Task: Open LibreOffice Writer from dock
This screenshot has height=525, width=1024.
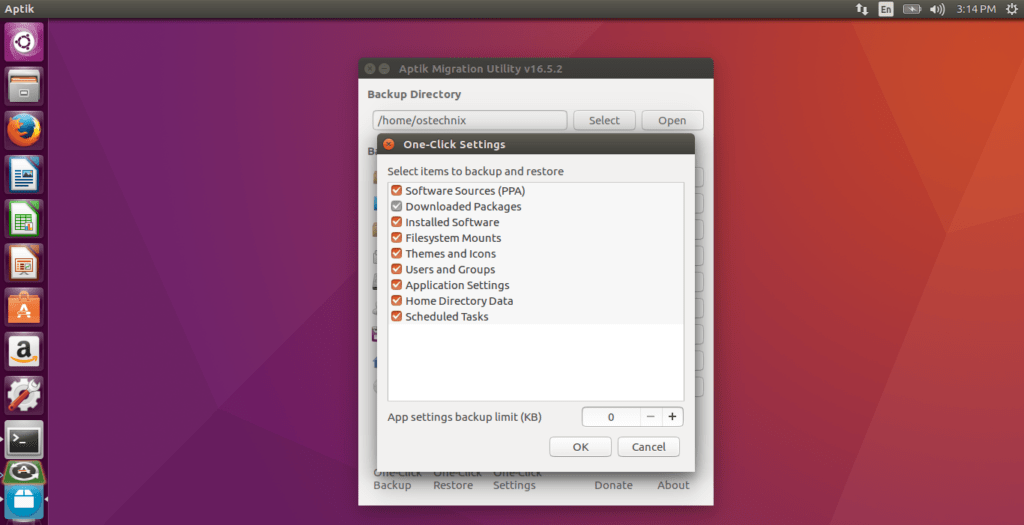Action: click(24, 174)
